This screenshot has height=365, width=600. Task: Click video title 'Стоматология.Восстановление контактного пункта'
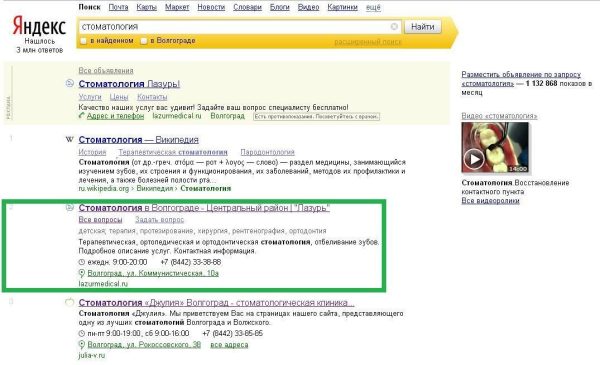(515, 187)
